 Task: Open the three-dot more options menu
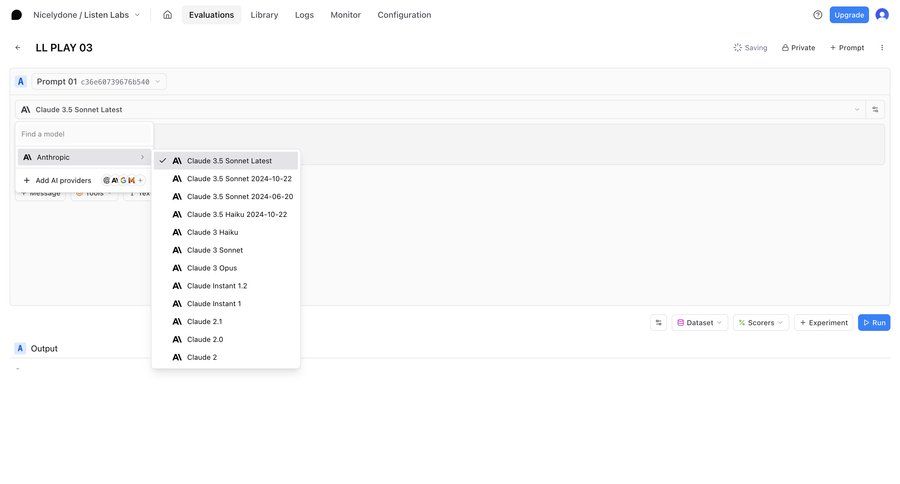coord(882,48)
